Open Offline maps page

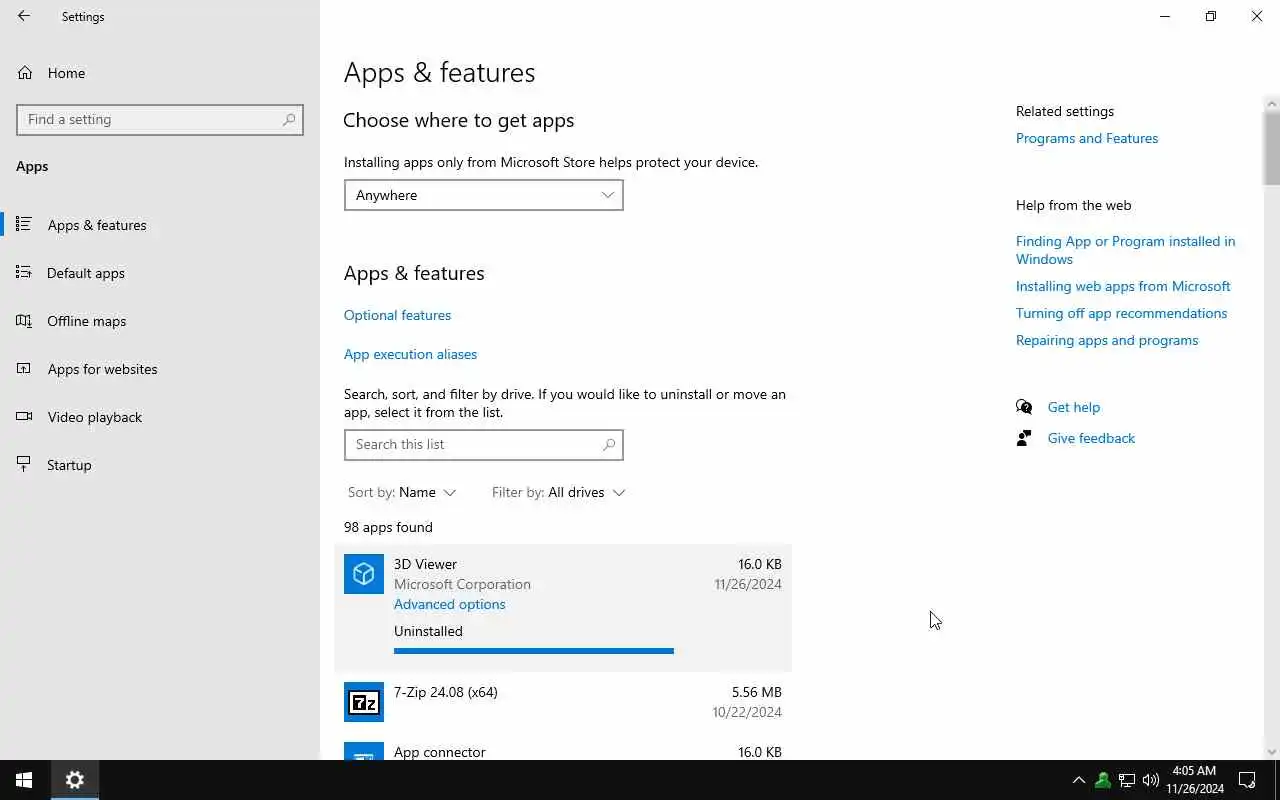(160, 321)
